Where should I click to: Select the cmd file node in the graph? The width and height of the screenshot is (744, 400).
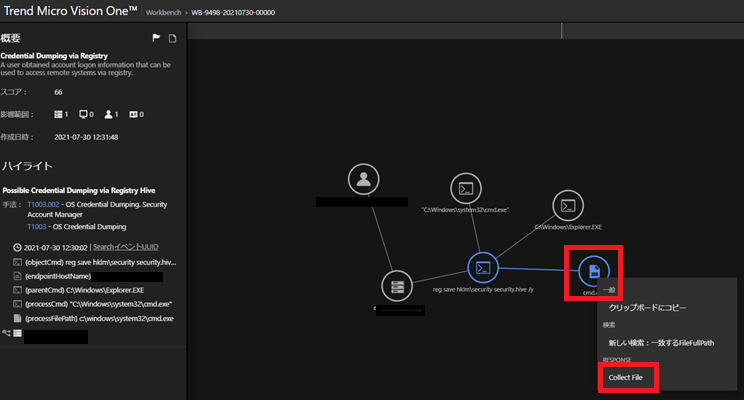594,271
